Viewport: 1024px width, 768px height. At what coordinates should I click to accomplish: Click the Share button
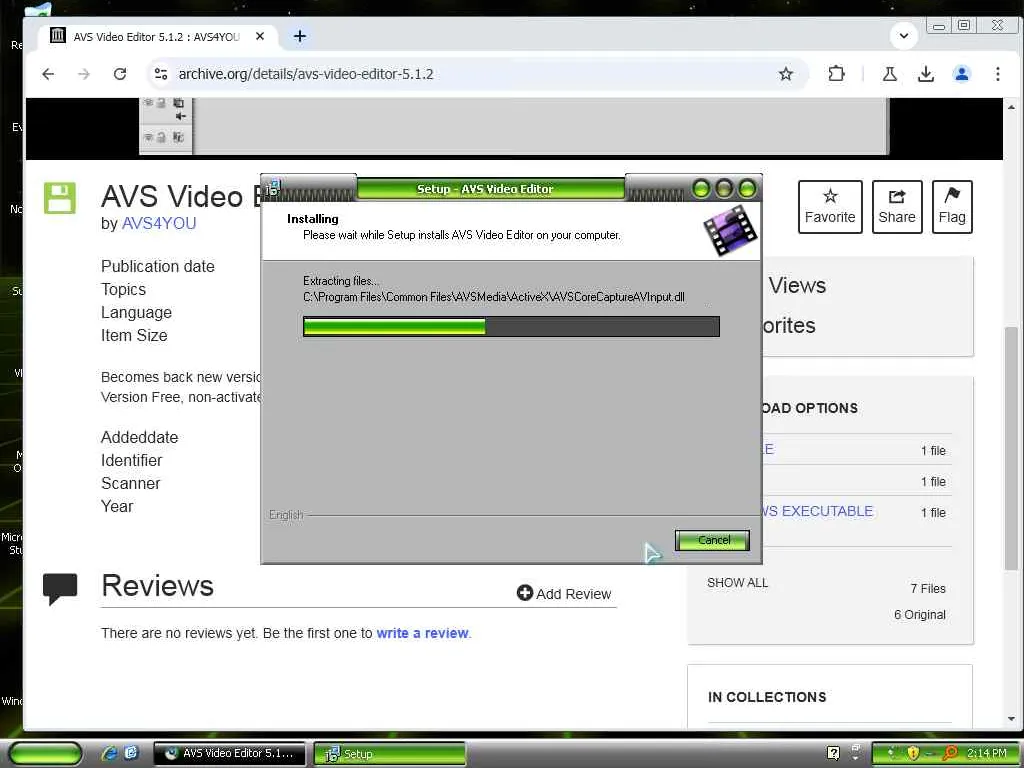897,206
